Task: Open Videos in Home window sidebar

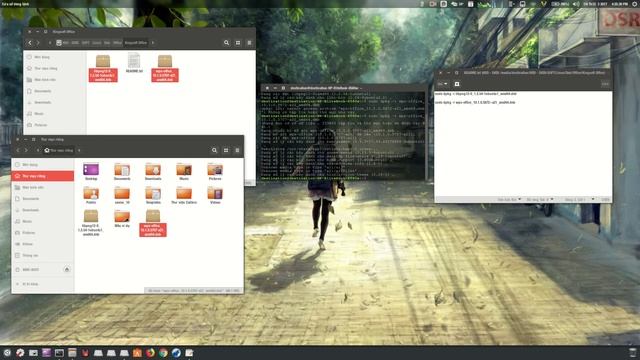Action: pyautogui.click(x=43, y=244)
